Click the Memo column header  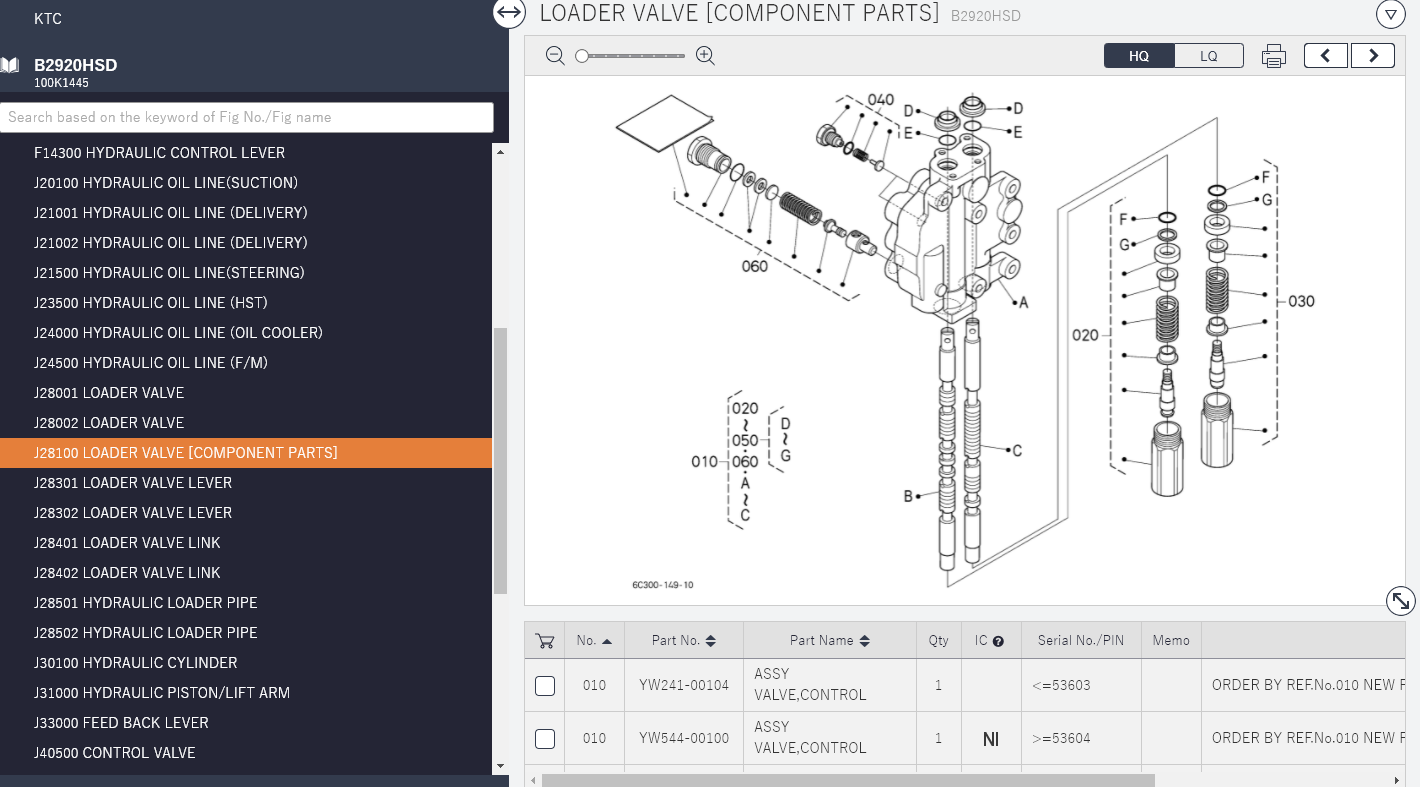(x=1171, y=641)
